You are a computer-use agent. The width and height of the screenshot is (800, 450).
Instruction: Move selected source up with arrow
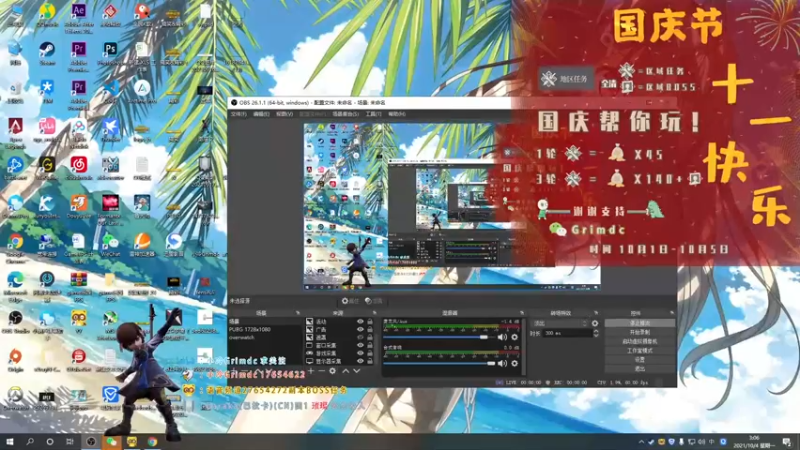click(x=345, y=371)
